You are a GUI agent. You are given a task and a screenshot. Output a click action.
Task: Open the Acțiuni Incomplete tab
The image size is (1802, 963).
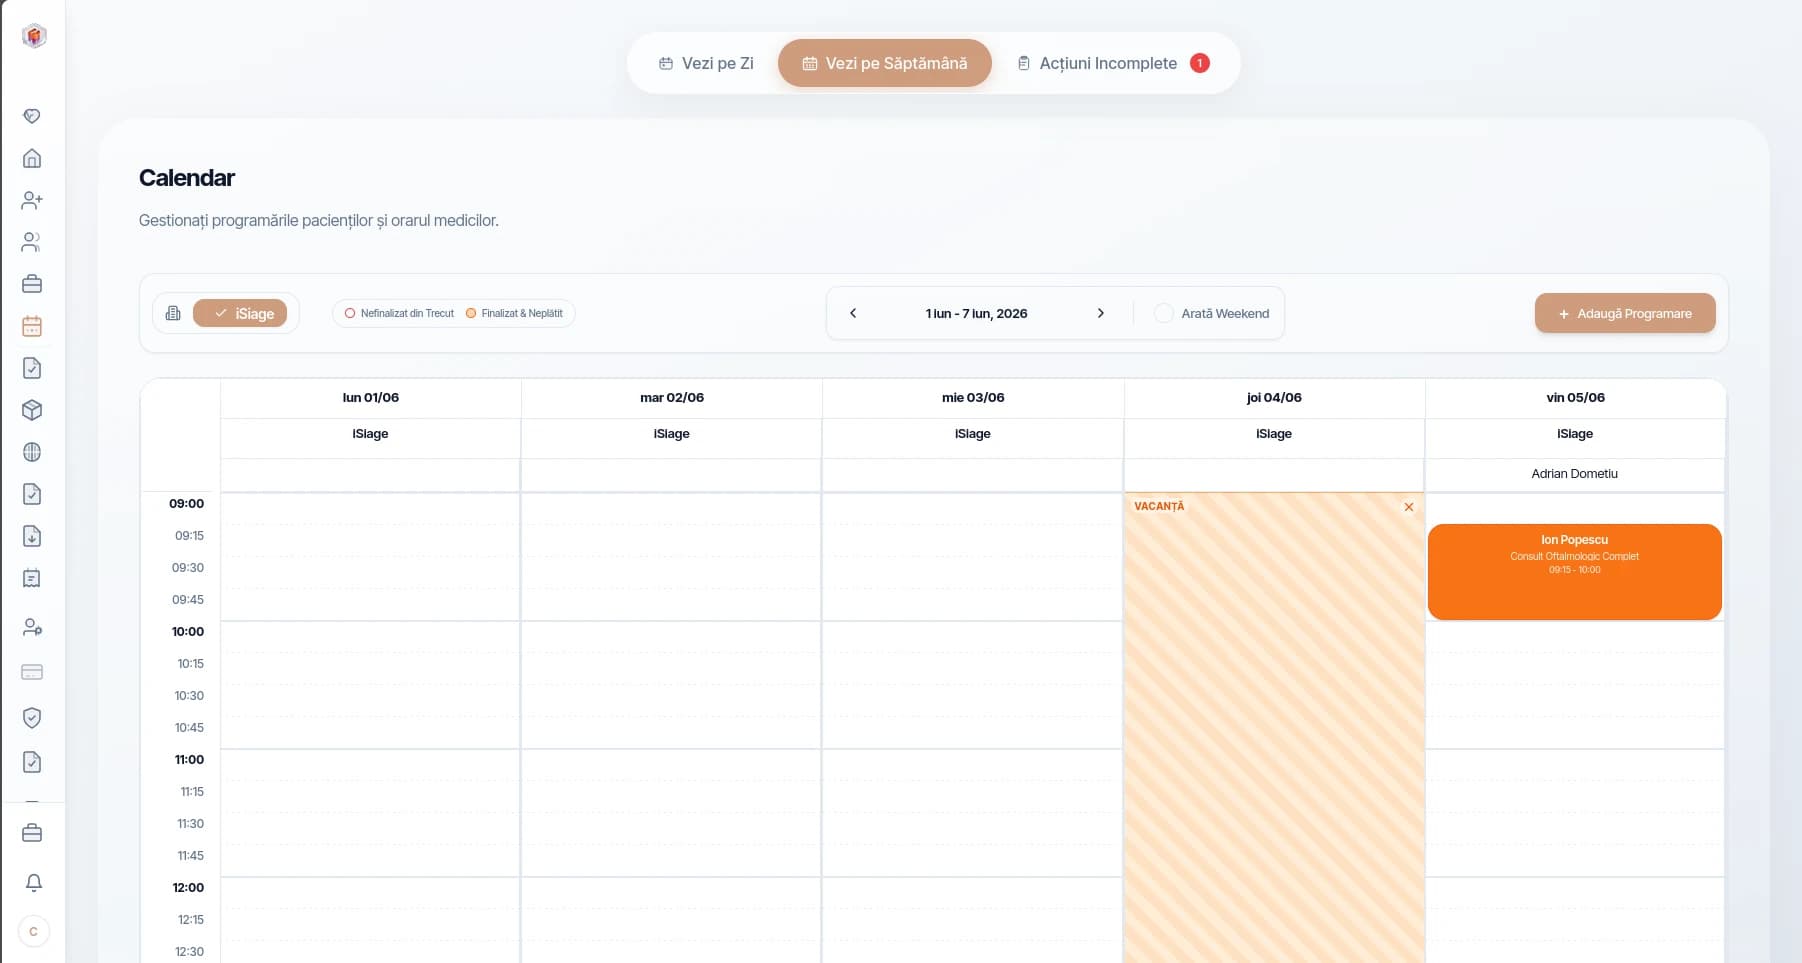tap(1112, 63)
